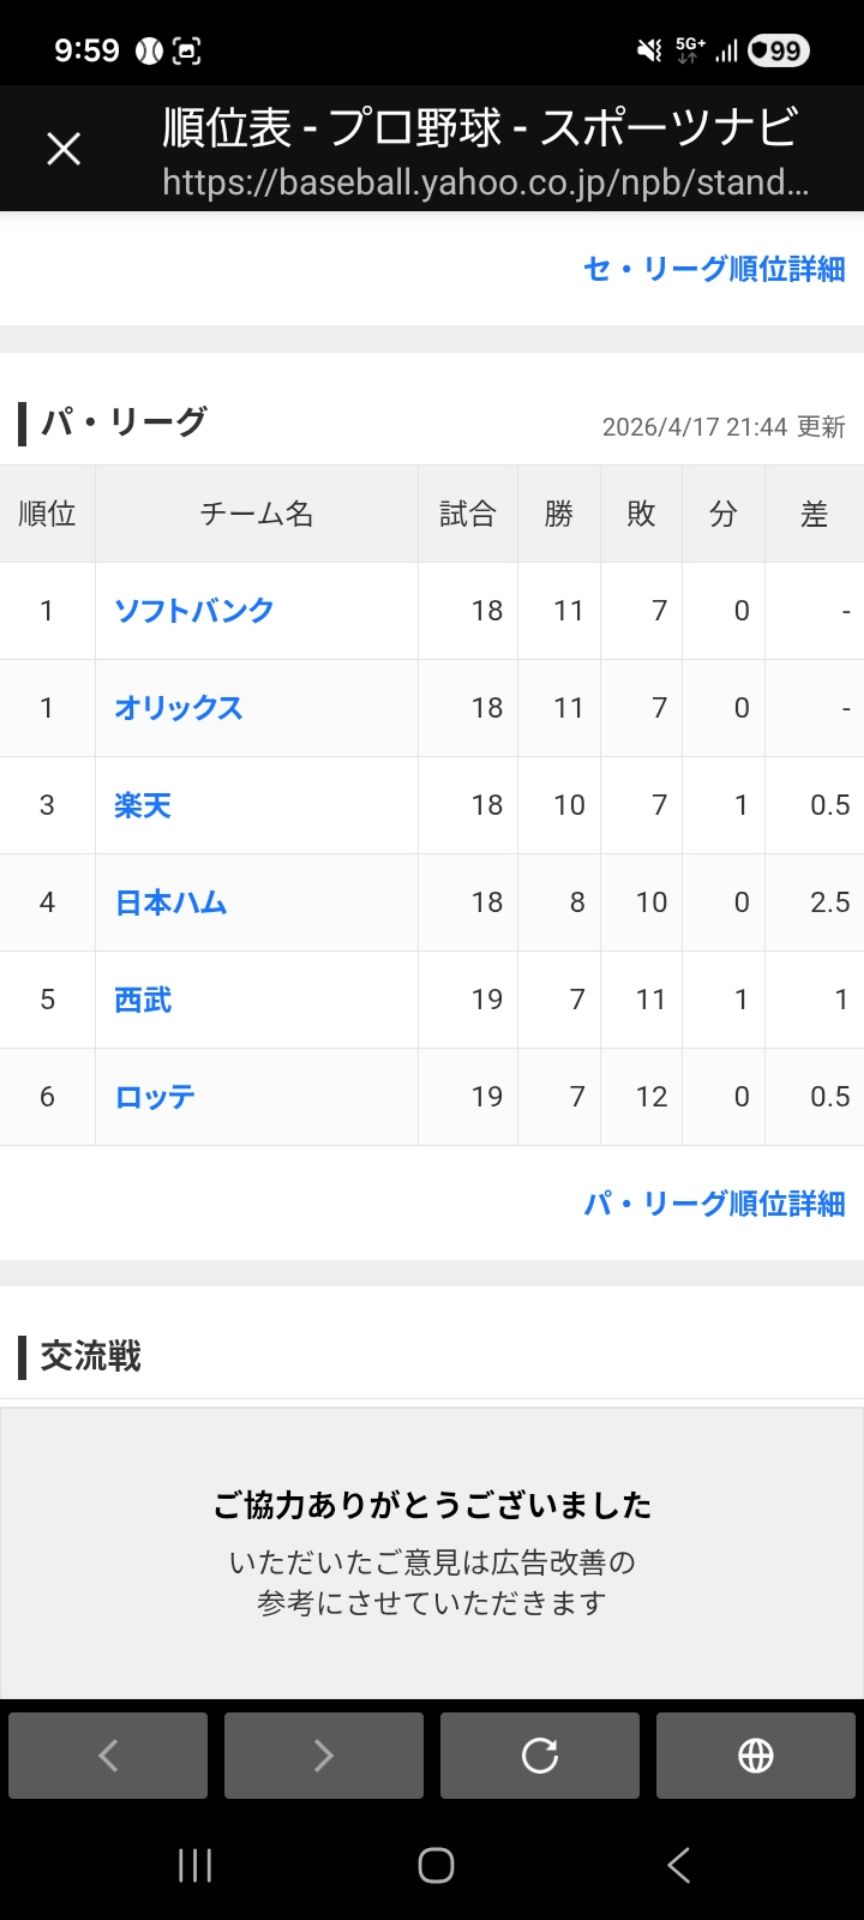Open パ・リーグ順位詳細 link
Image resolution: width=864 pixels, height=1920 pixels.
pyautogui.click(x=714, y=1203)
